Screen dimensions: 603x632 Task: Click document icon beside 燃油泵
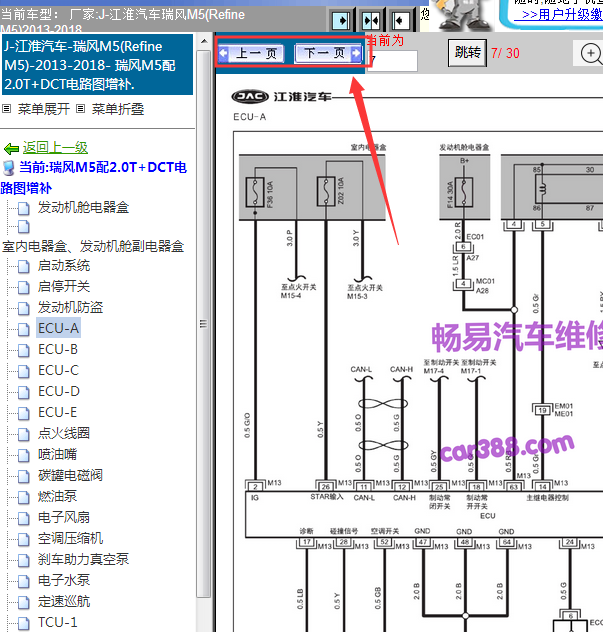pyautogui.click(x=24, y=497)
